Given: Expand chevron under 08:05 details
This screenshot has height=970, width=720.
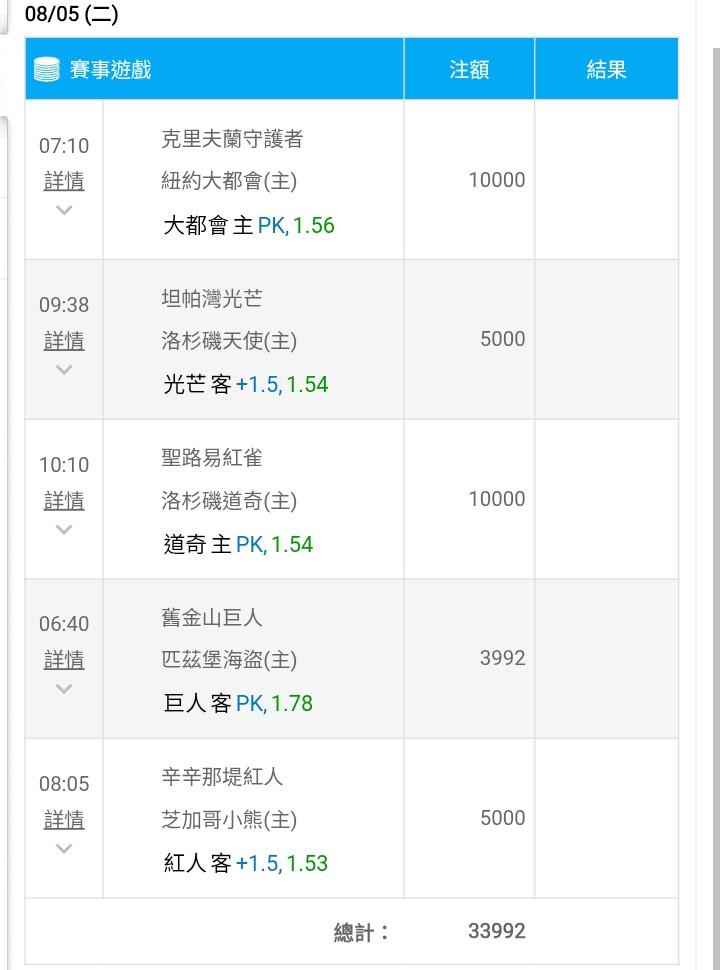Looking at the screenshot, I should tap(64, 849).
